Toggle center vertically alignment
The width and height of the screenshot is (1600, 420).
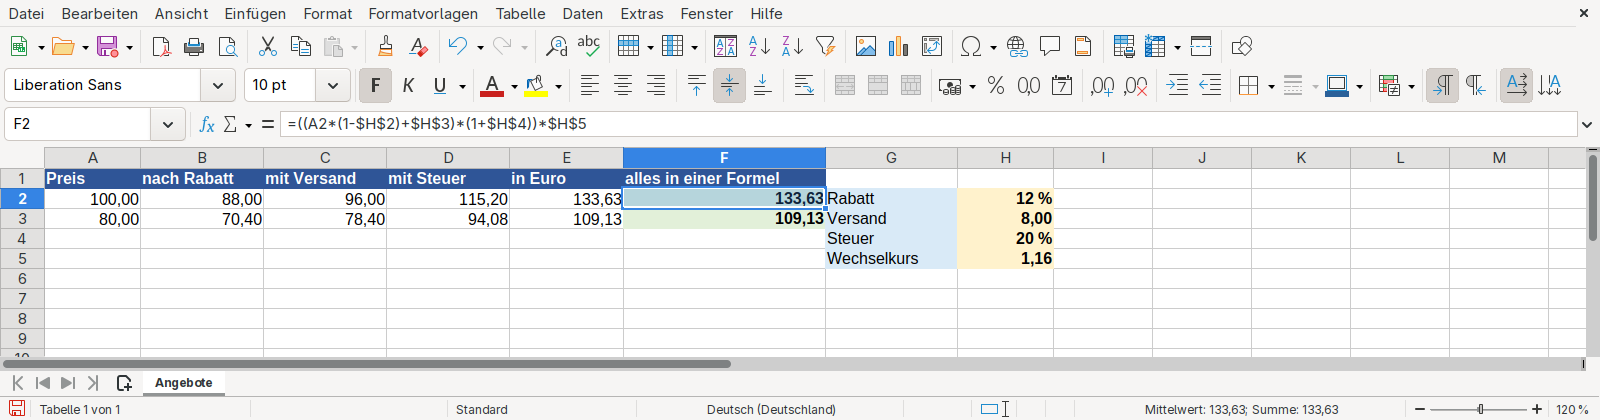tap(729, 86)
